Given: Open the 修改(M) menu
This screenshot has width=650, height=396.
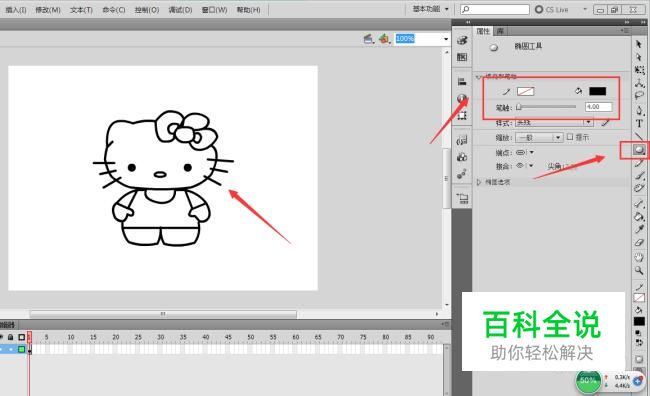Looking at the screenshot, I should (x=48, y=10).
